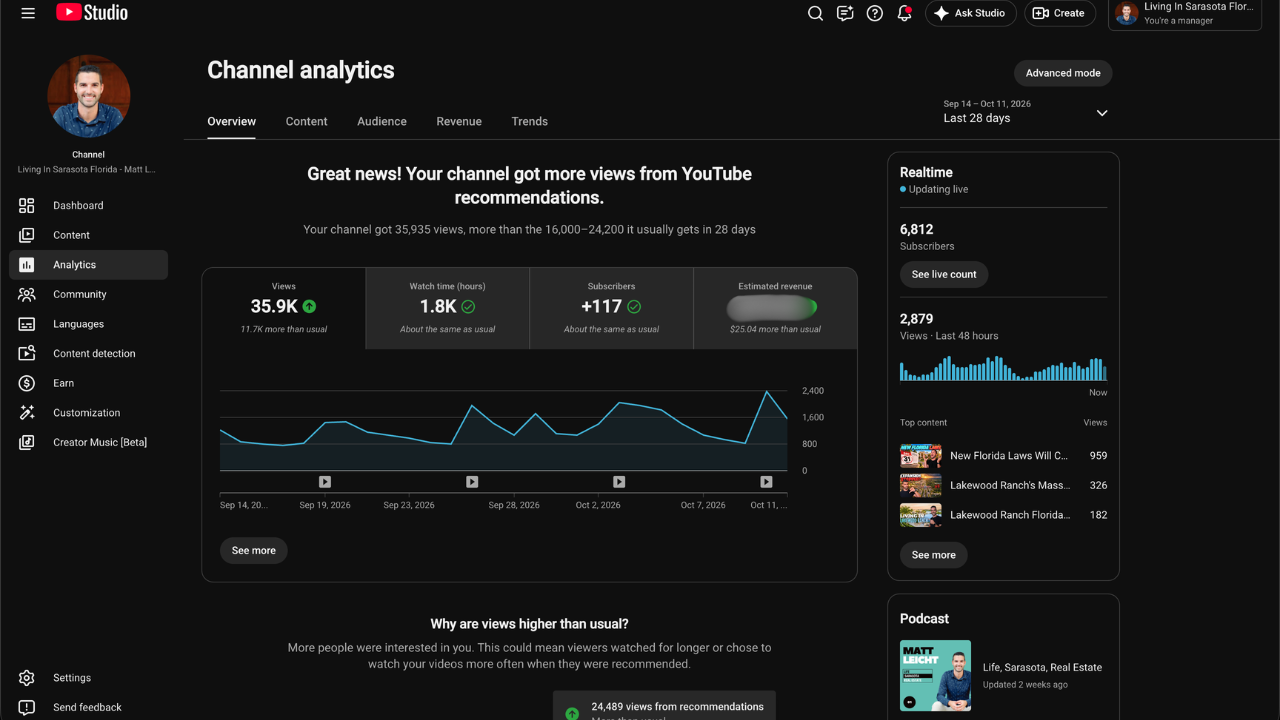Click See live count button

click(x=944, y=275)
